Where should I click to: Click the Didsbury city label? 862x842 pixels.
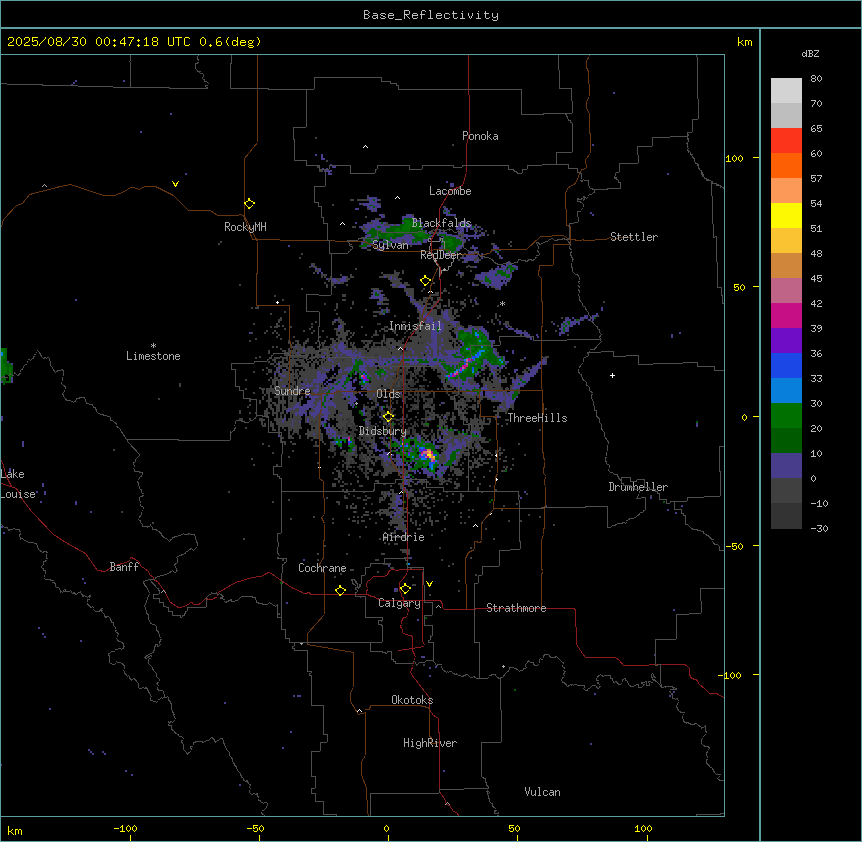383,431
